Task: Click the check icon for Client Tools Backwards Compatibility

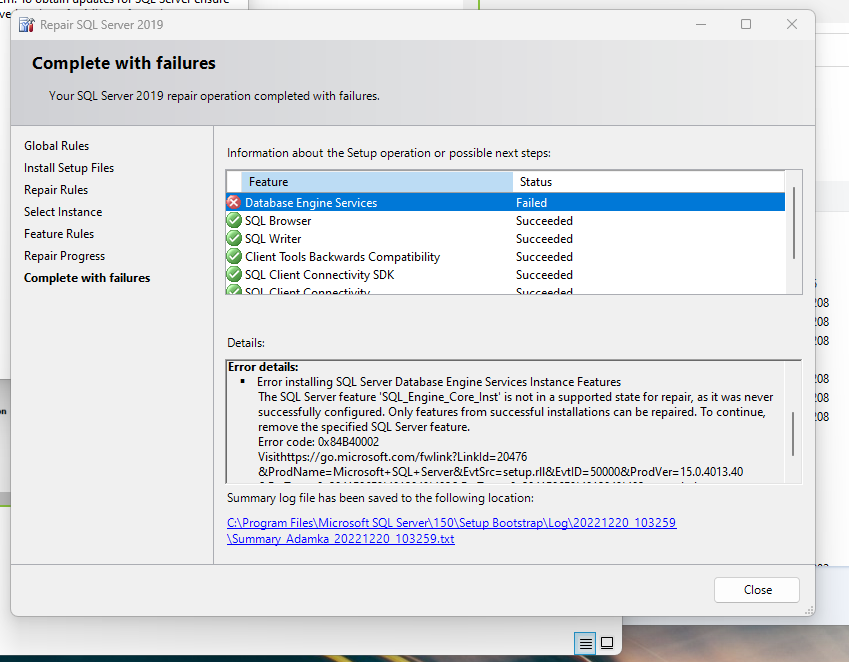Action: (234, 256)
